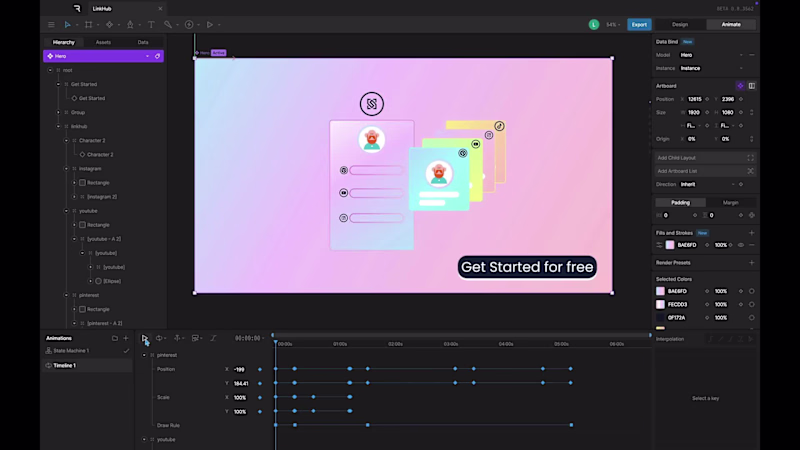This screenshot has width=800, height=450.
Task: Open the loop mode option
Action: pos(160,338)
